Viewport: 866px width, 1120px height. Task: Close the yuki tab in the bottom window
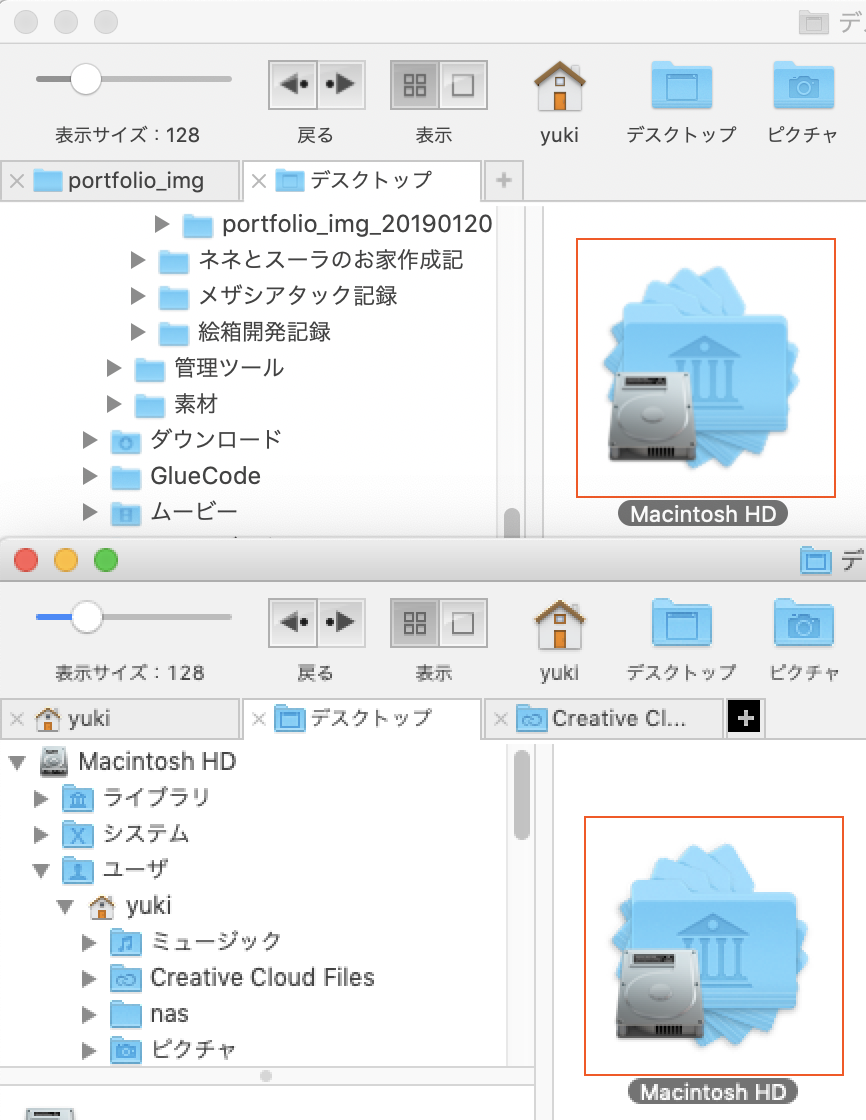click(17, 719)
